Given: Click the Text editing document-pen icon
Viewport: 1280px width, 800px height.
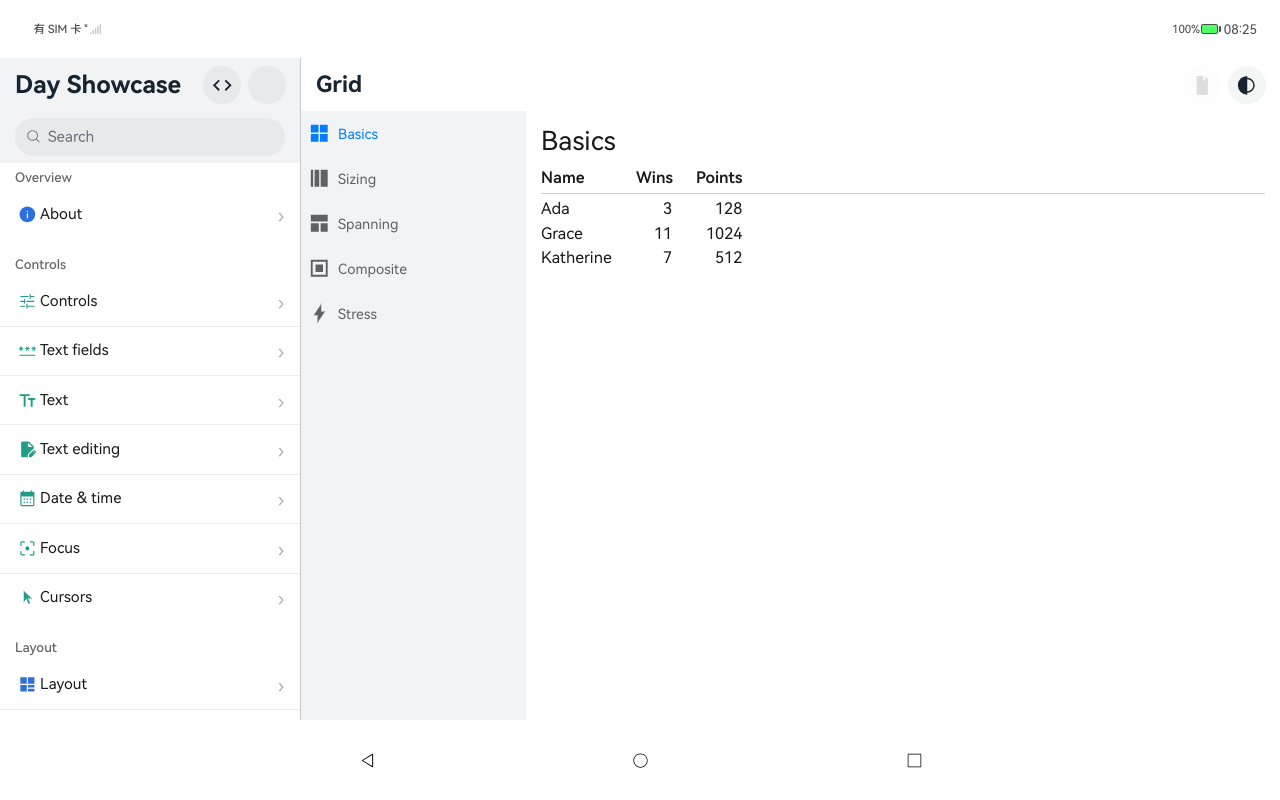Looking at the screenshot, I should pos(27,449).
